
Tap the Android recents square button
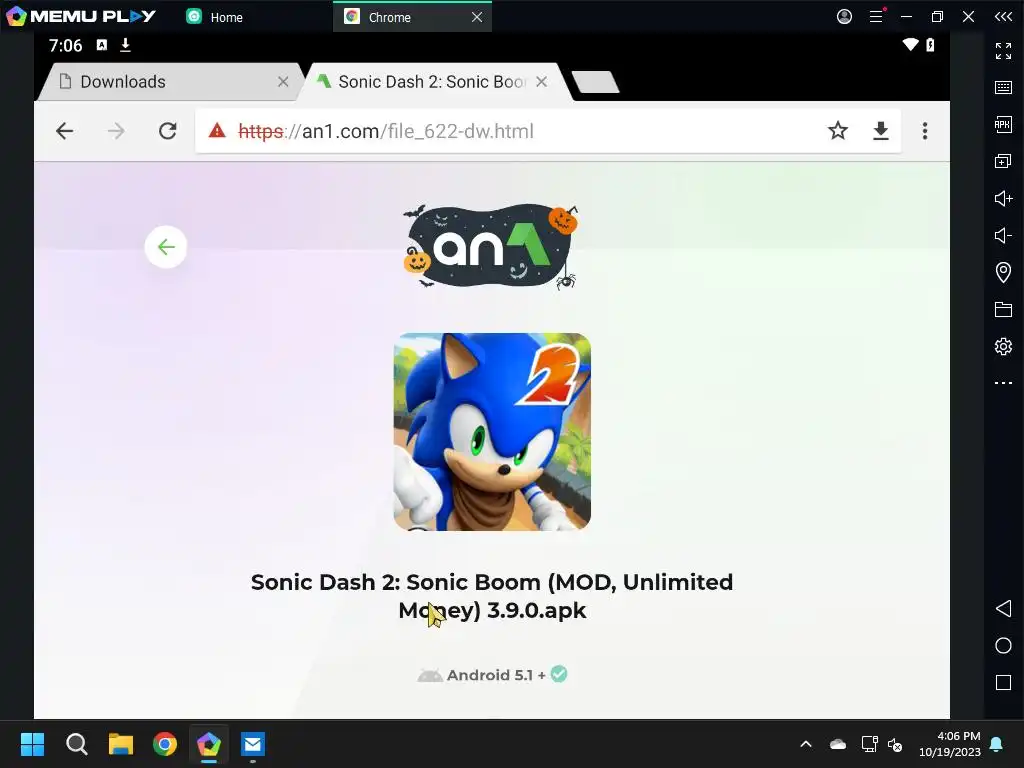pos(1003,682)
